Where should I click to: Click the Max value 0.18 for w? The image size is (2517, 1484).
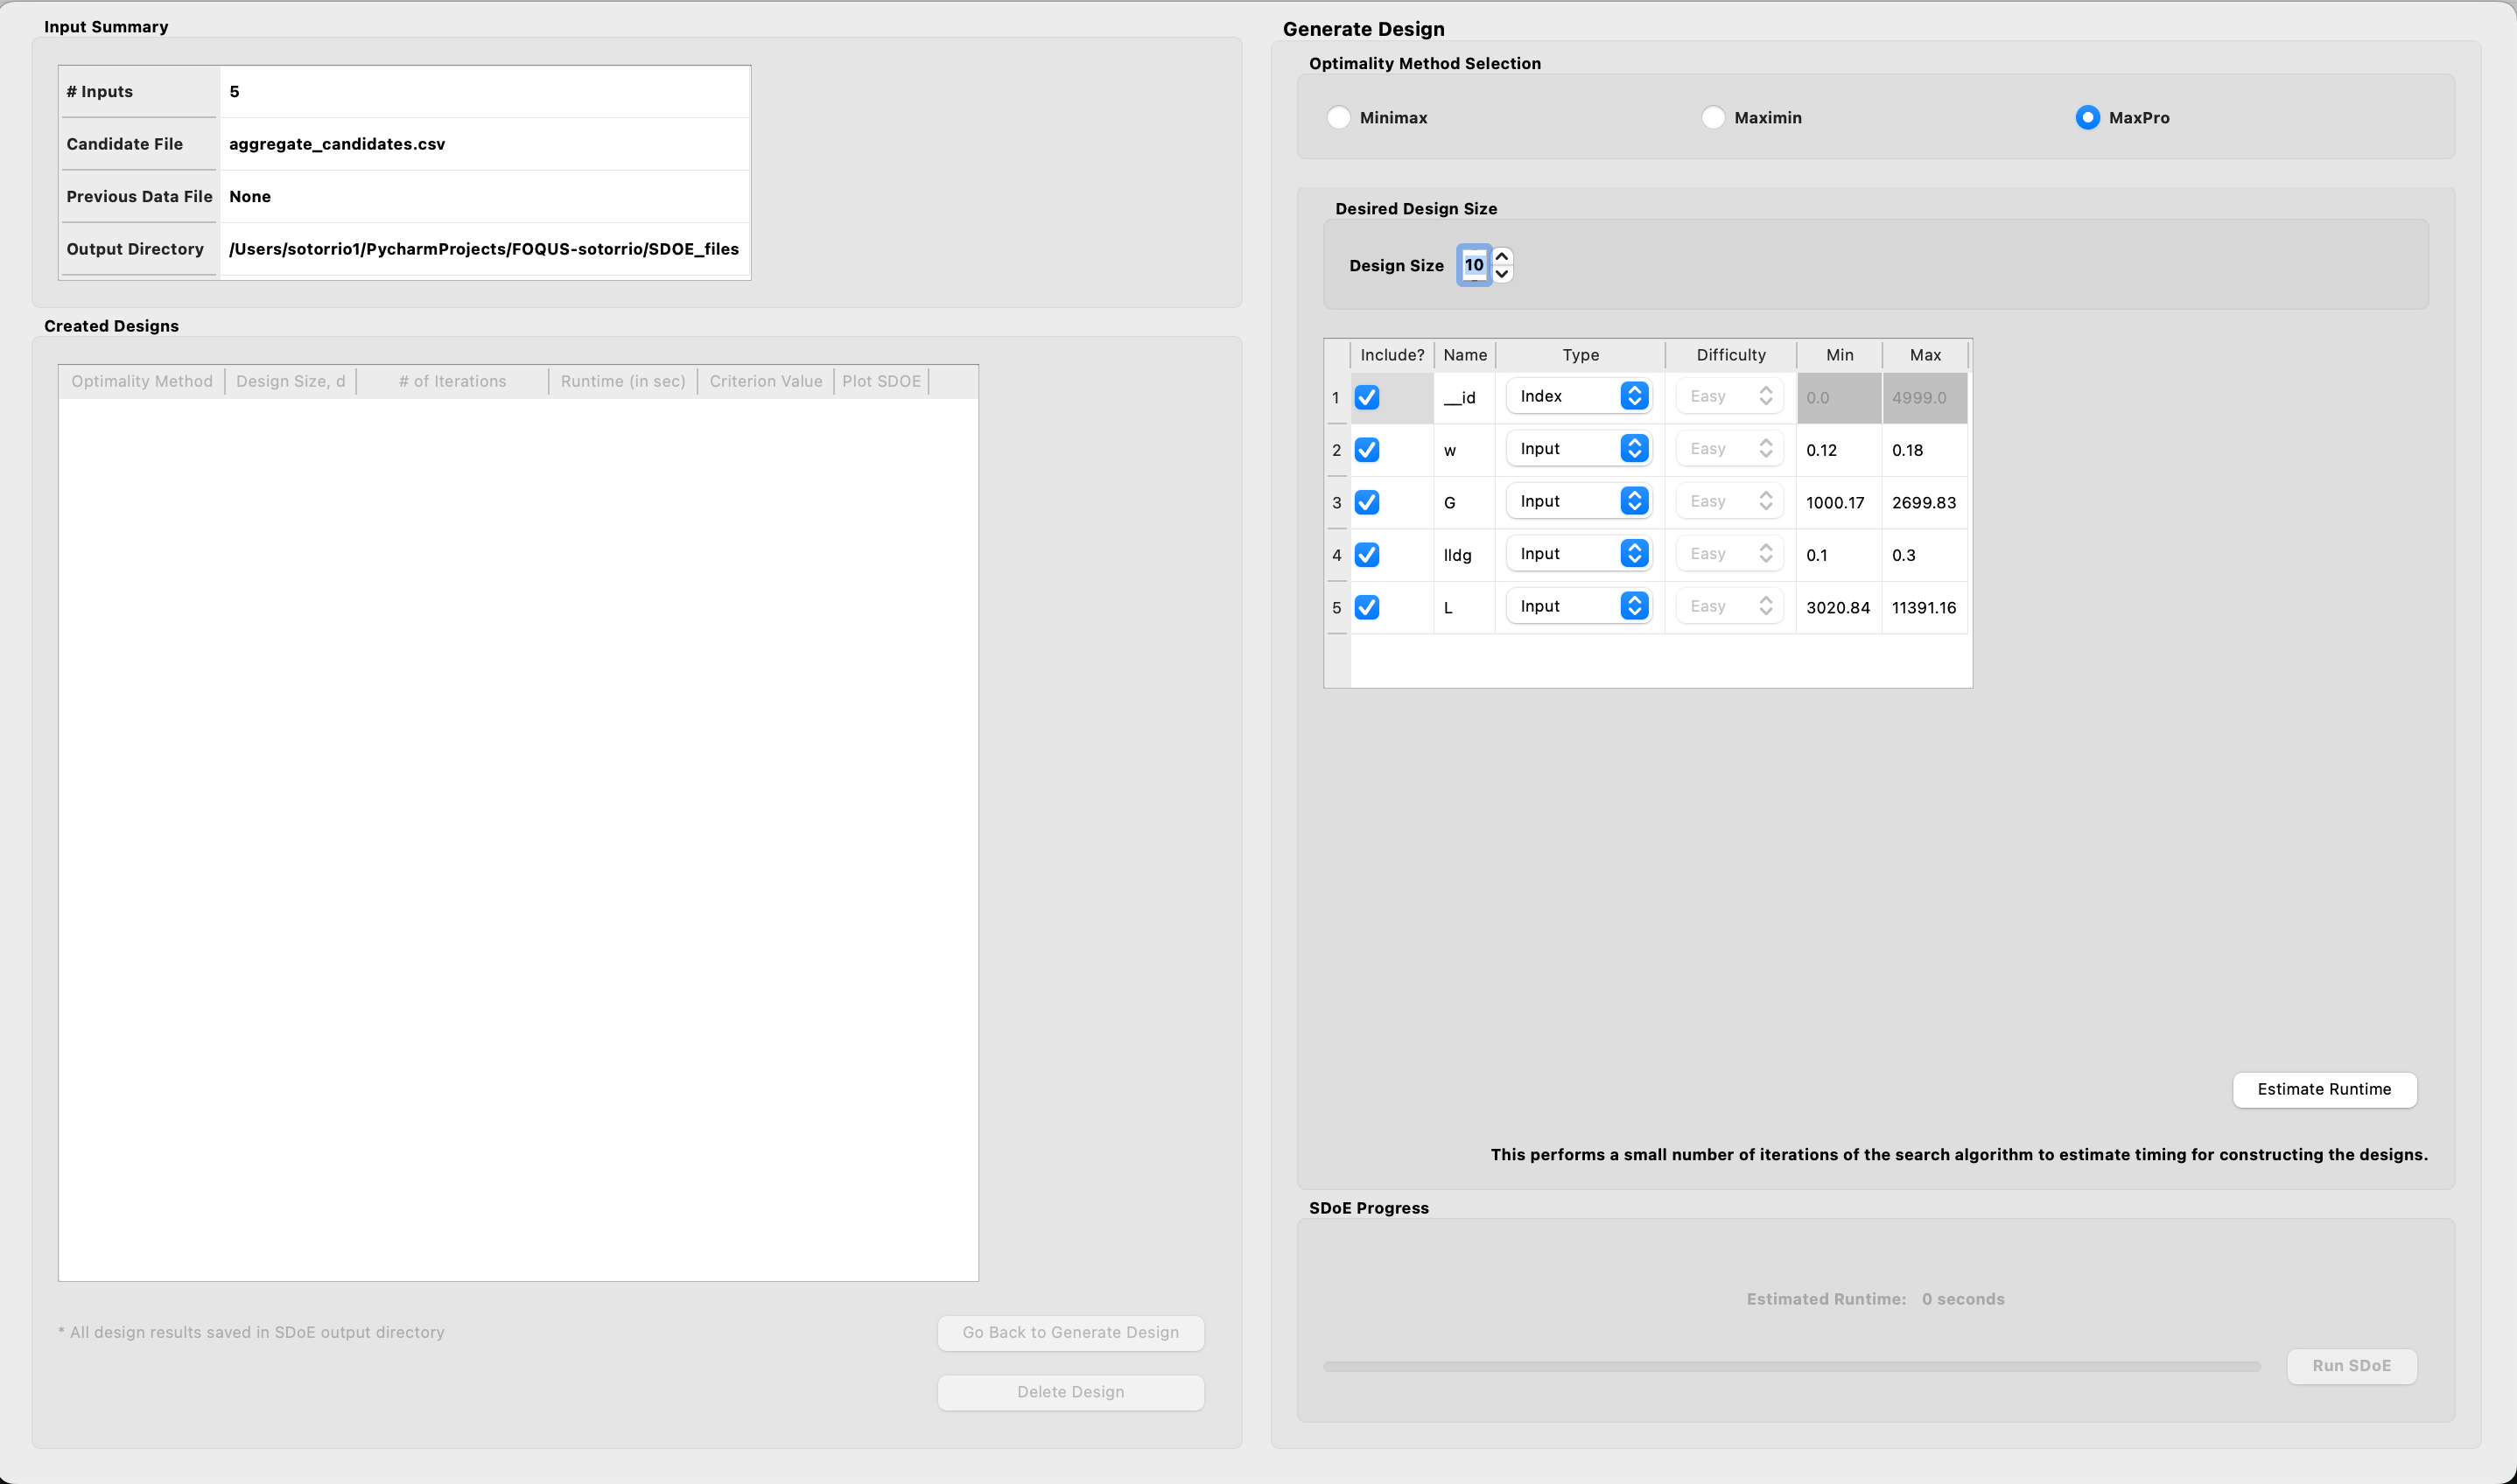1925,450
